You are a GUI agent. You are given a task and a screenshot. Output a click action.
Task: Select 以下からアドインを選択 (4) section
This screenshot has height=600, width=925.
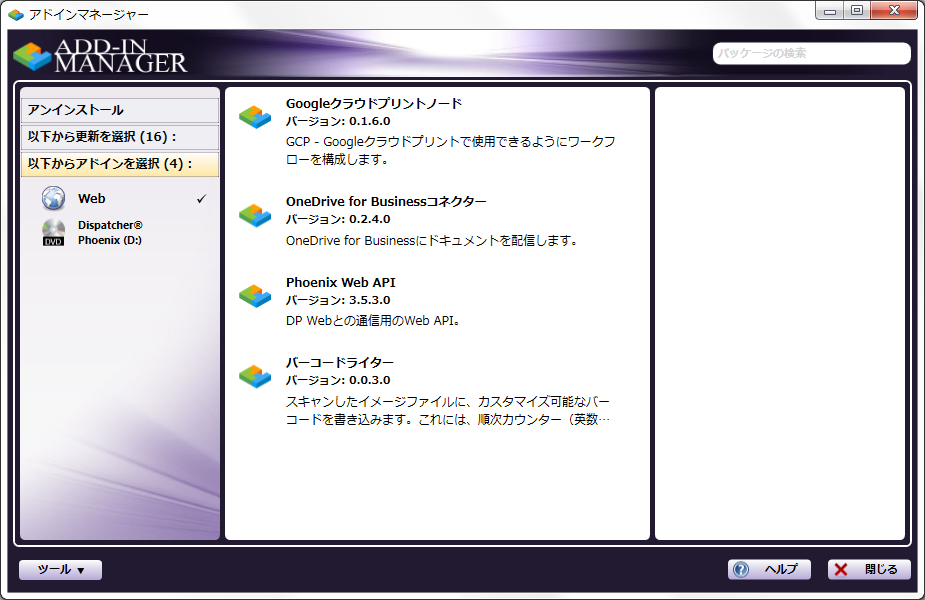click(120, 164)
